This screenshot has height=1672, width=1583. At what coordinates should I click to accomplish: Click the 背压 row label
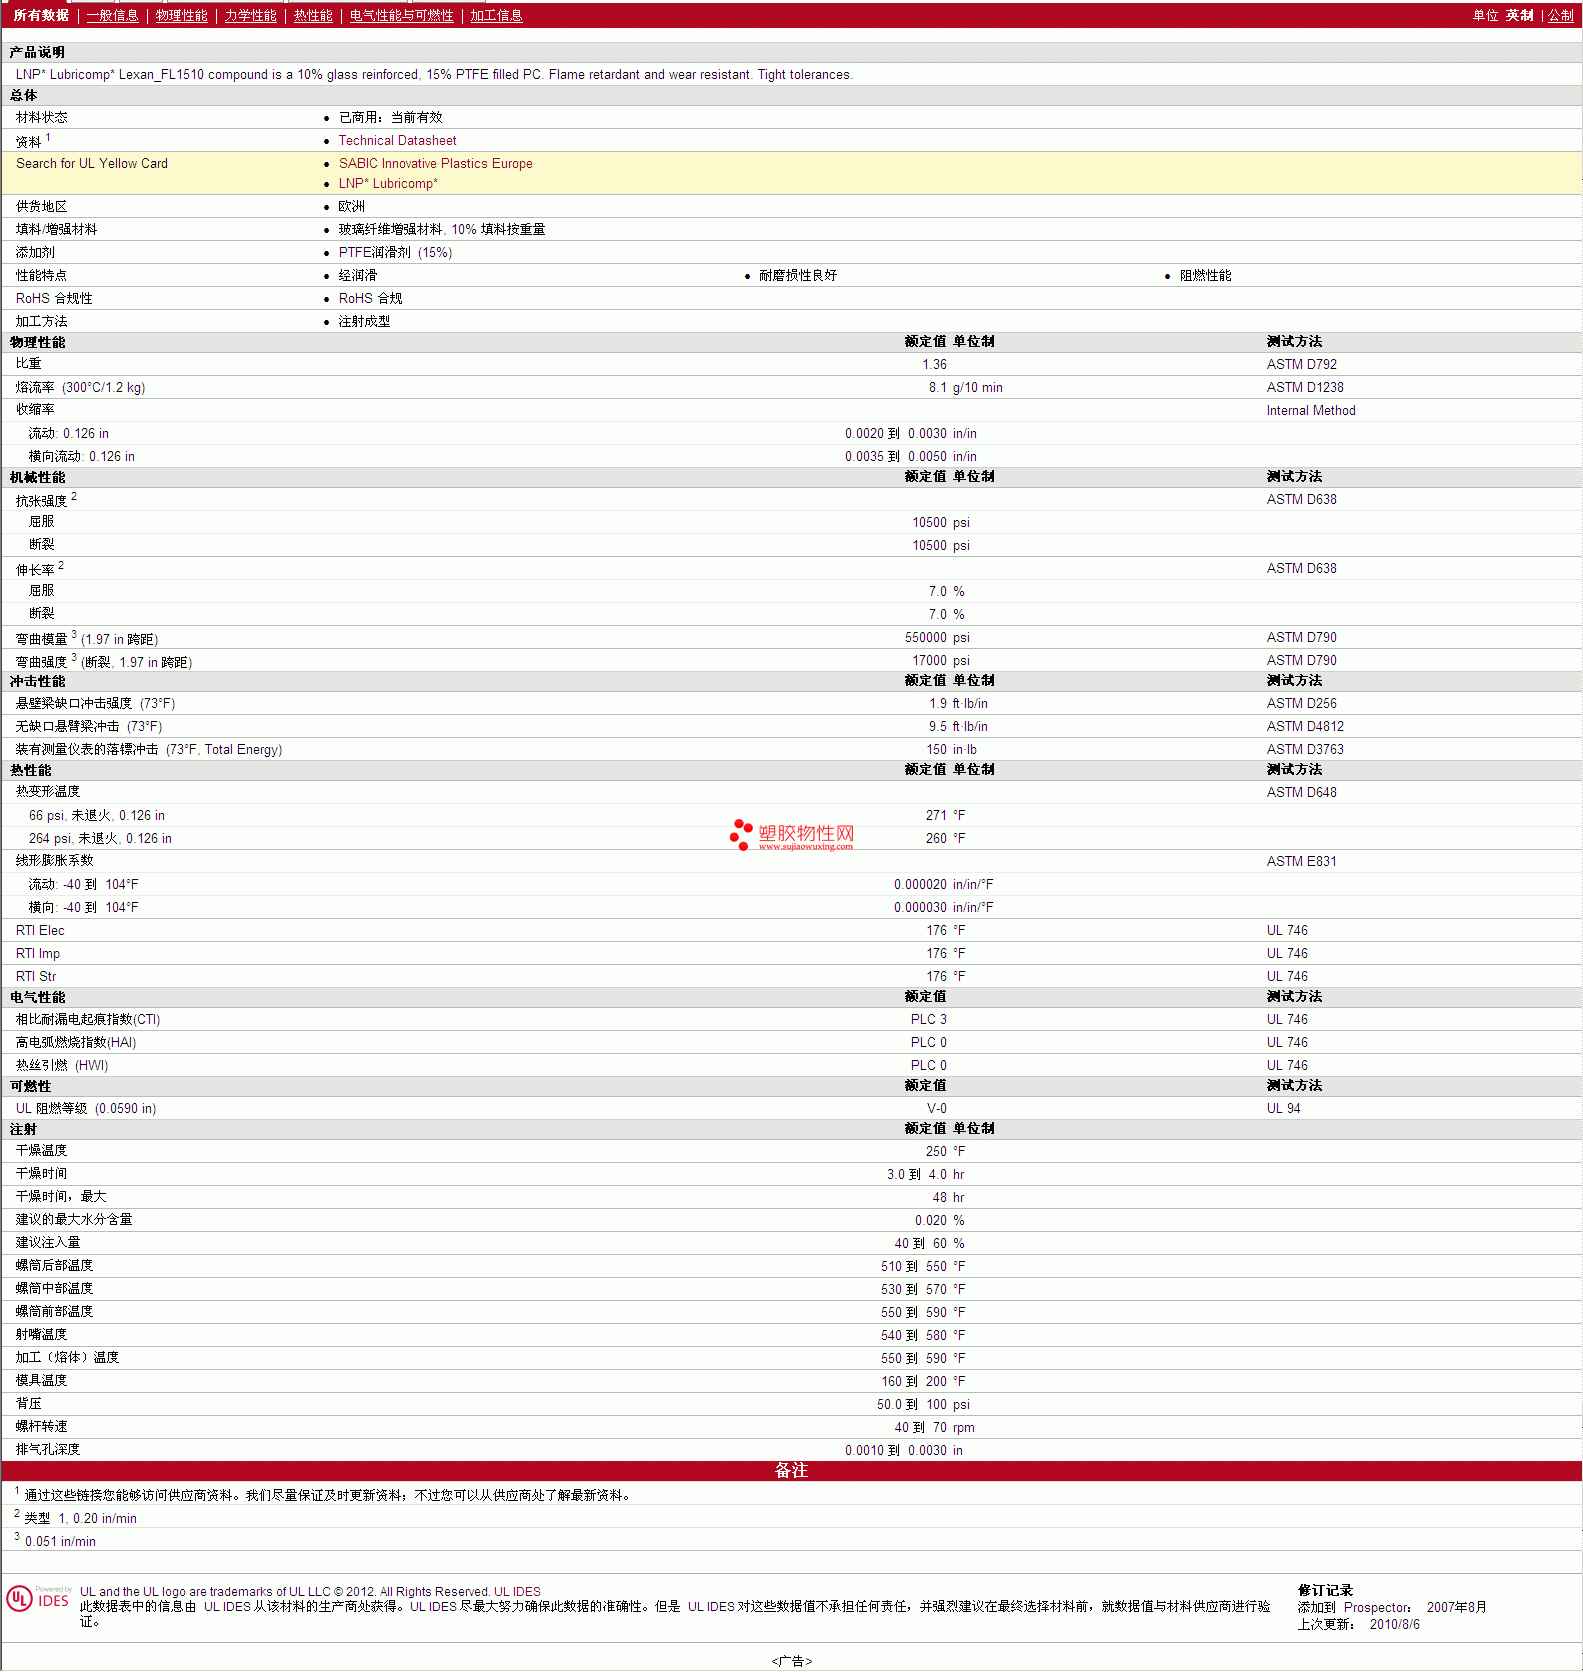[29, 1404]
